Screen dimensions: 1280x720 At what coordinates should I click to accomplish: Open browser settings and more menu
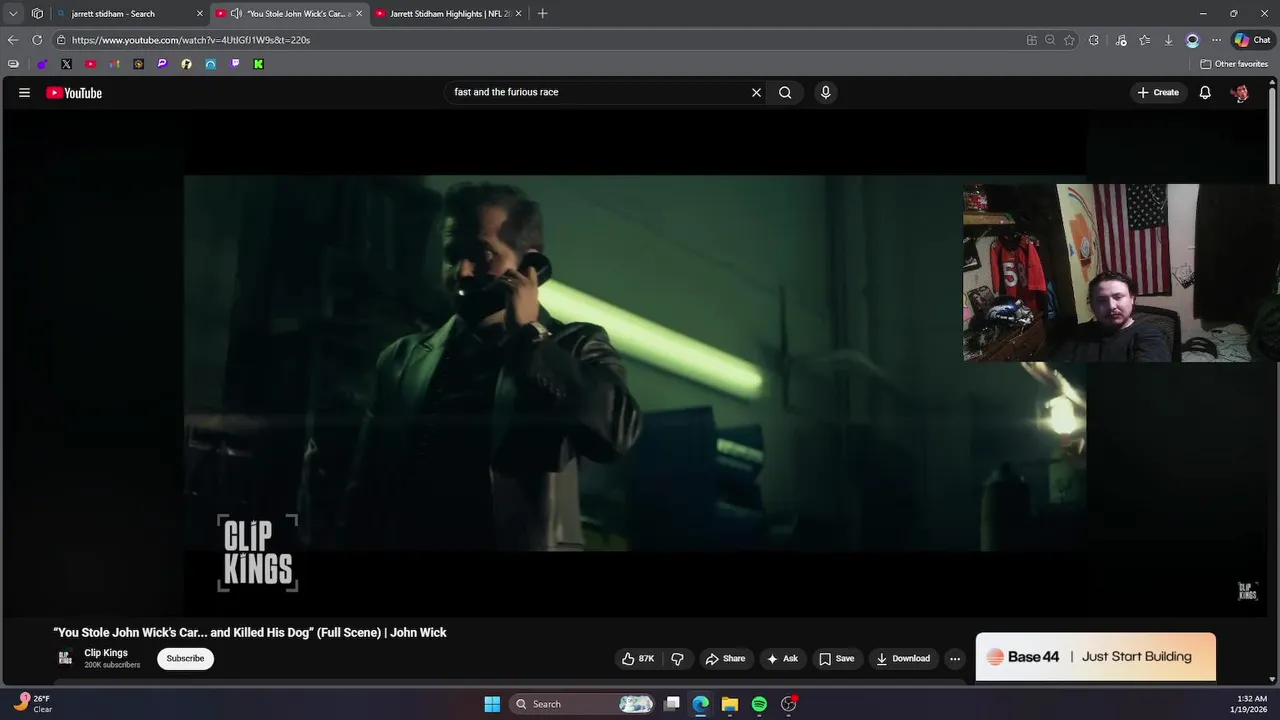(x=1216, y=40)
